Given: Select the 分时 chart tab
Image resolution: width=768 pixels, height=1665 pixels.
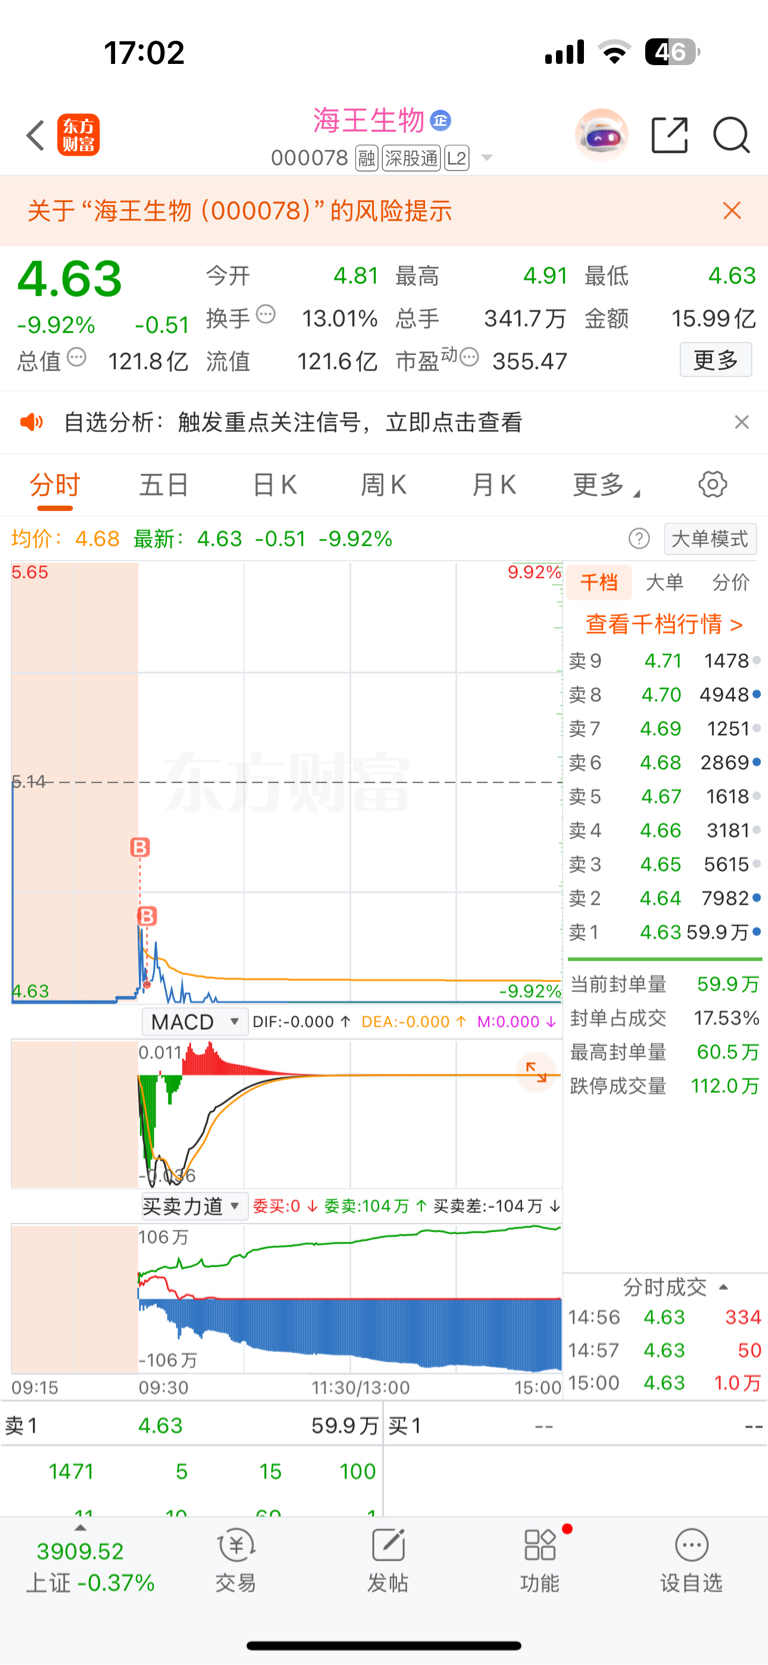Looking at the screenshot, I should 55,485.
